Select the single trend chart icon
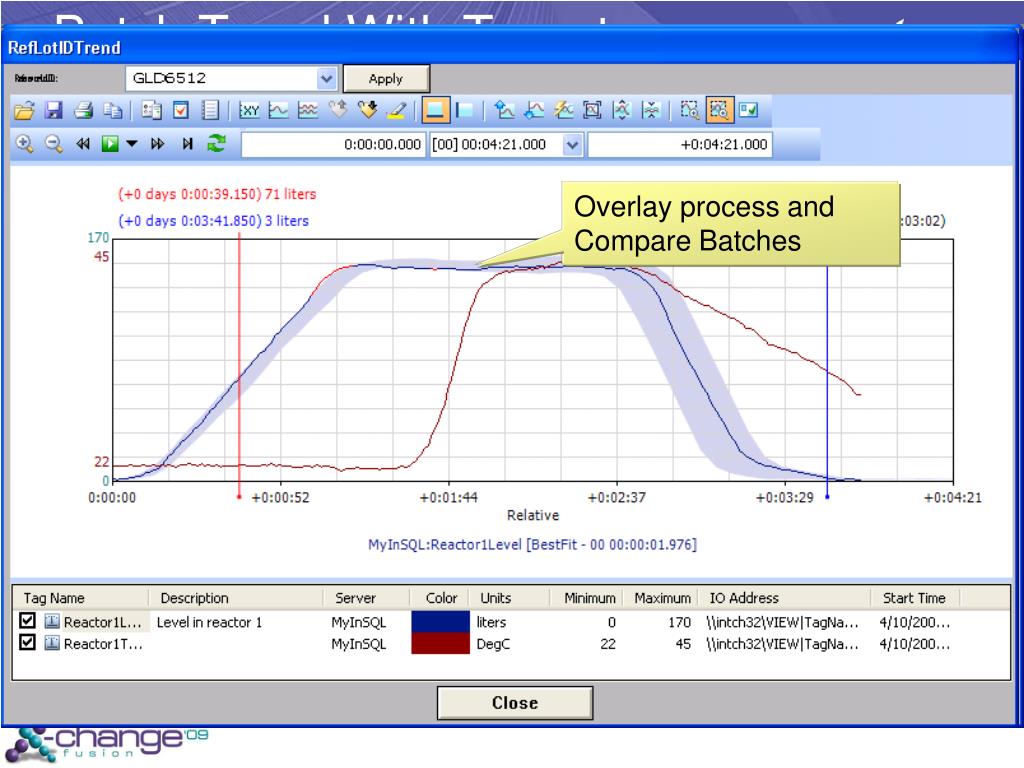The width and height of the screenshot is (1024, 768). (278, 110)
